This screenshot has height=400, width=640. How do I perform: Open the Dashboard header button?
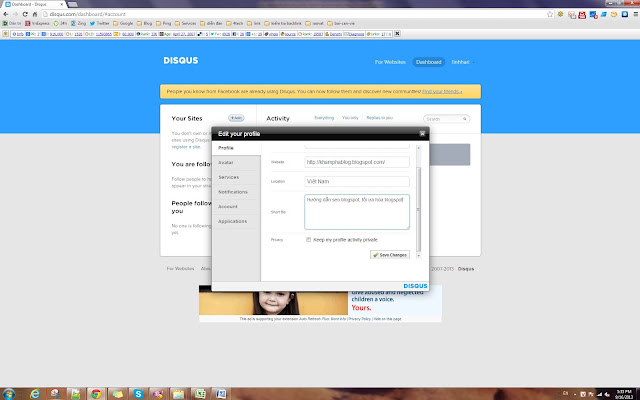click(429, 62)
